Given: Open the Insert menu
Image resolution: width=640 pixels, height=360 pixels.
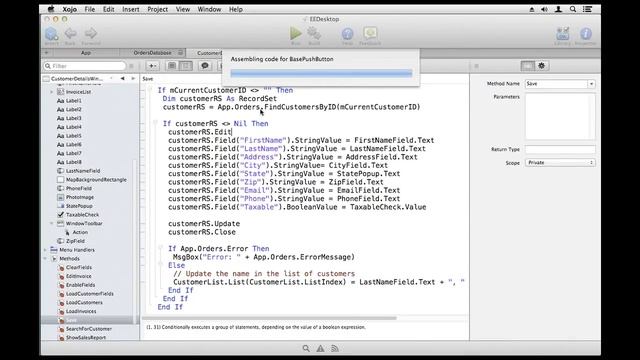Looking at the screenshot, I should coord(131,9).
